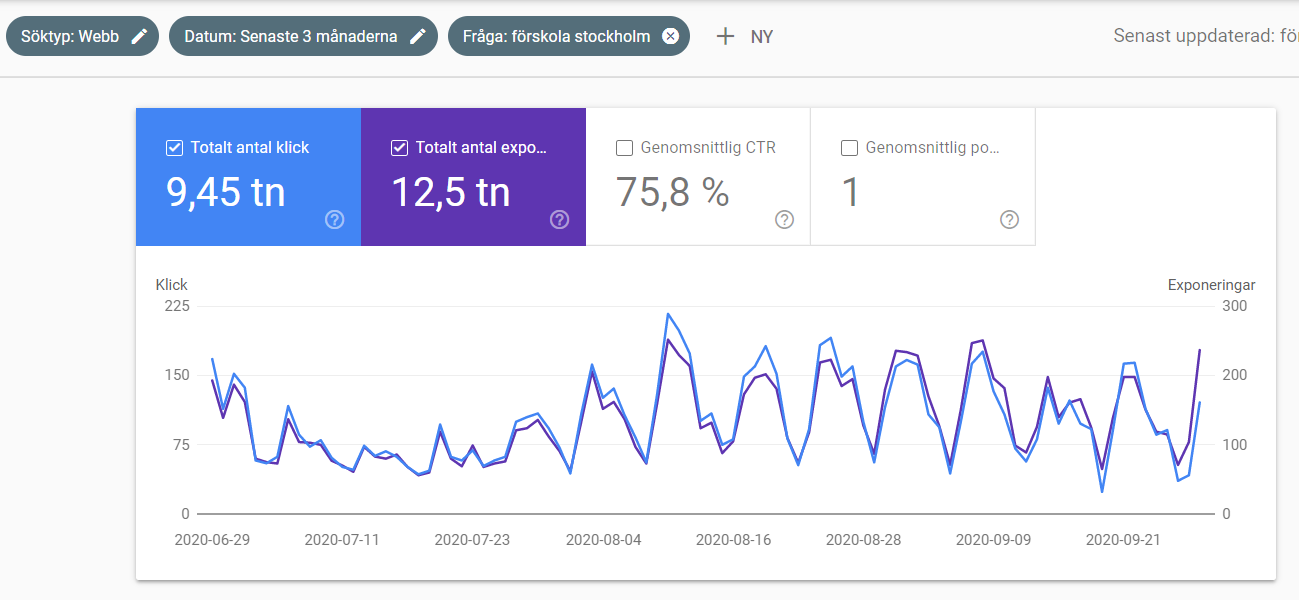Select the 9,45 tn clicks metric card

click(248, 177)
